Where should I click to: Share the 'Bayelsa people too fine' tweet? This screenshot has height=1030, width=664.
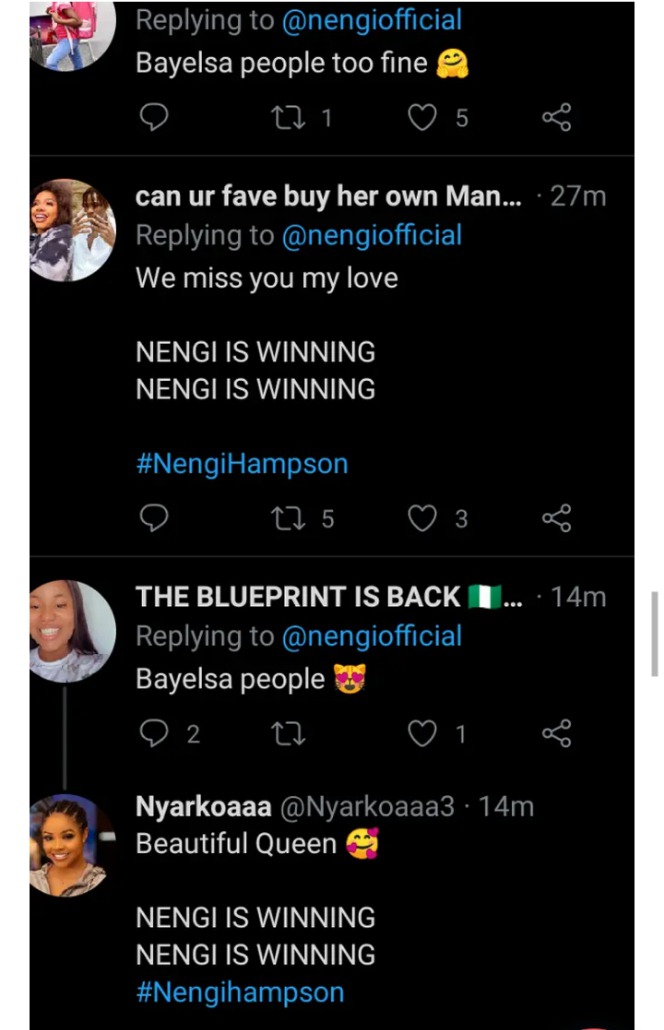pos(556,118)
